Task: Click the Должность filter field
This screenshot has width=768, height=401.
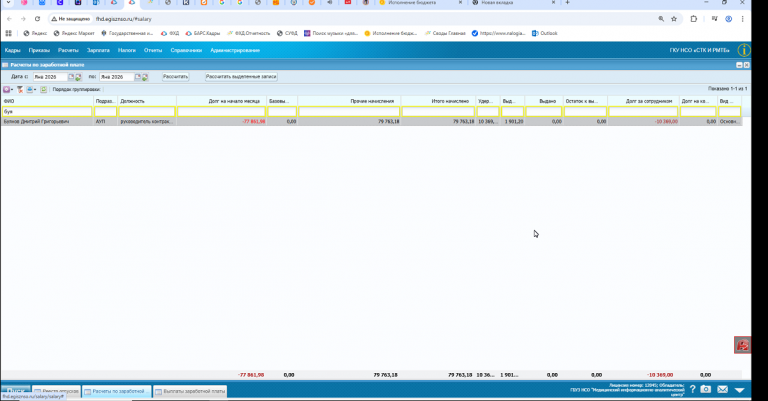Action: 147,112
